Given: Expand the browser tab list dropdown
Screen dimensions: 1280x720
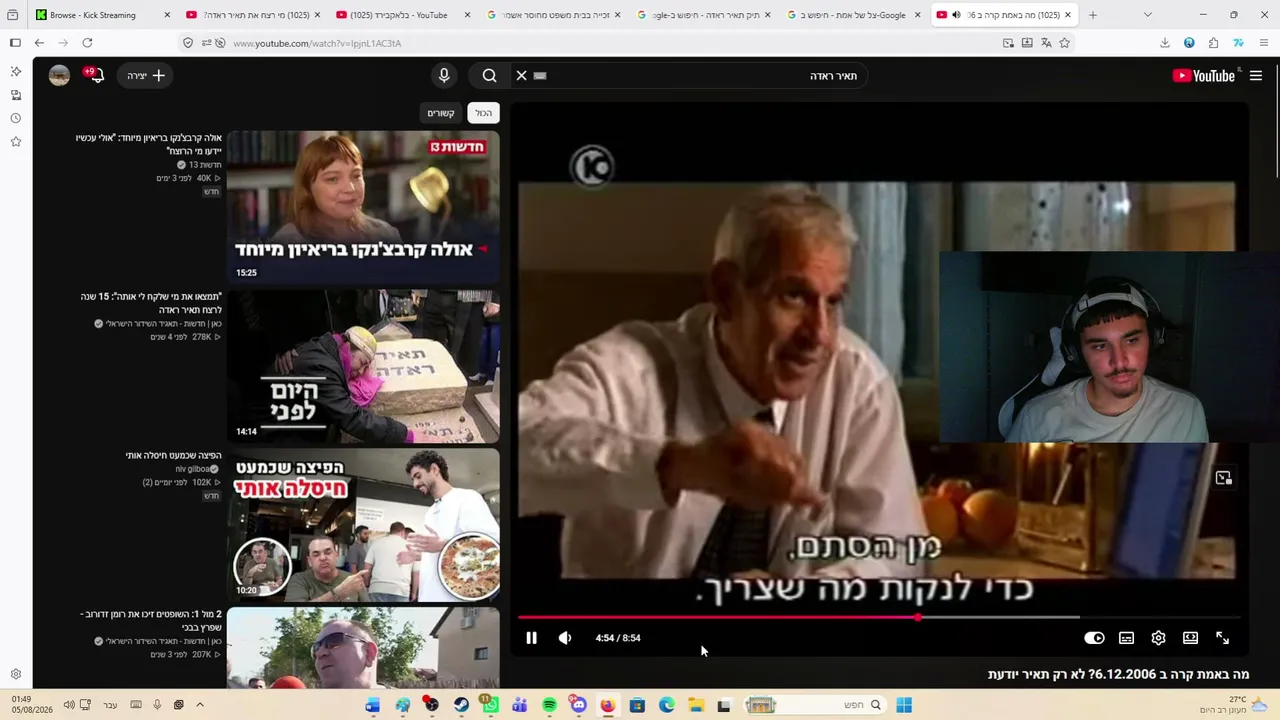Looking at the screenshot, I should [1147, 15].
